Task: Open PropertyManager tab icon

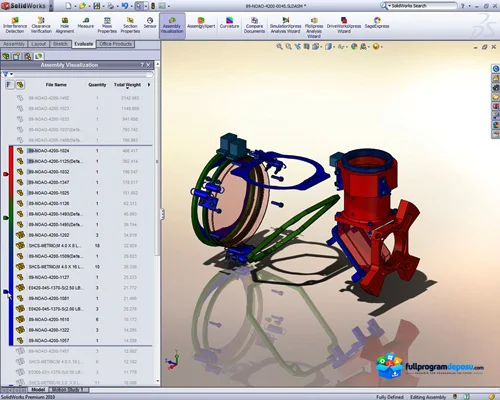Action: [x=17, y=56]
